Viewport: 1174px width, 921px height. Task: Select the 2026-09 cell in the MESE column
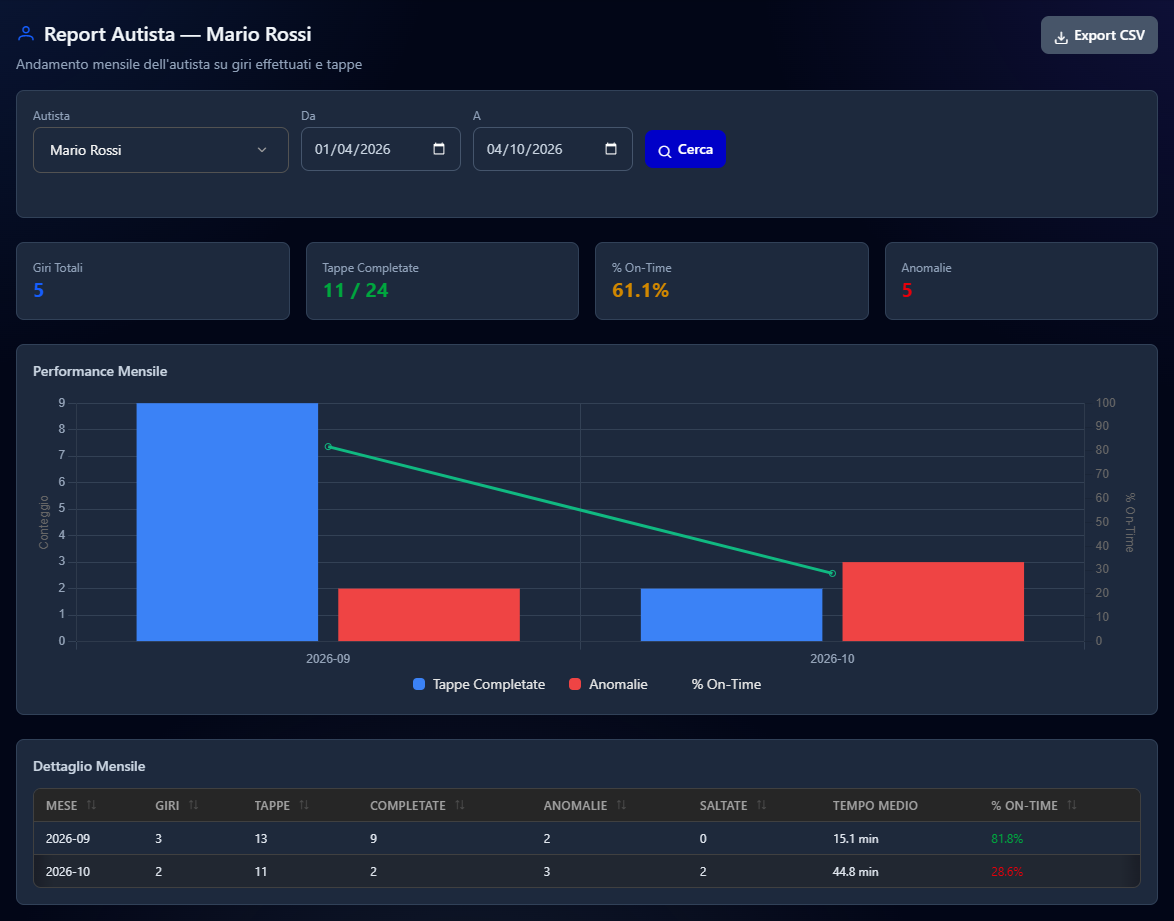(x=68, y=839)
